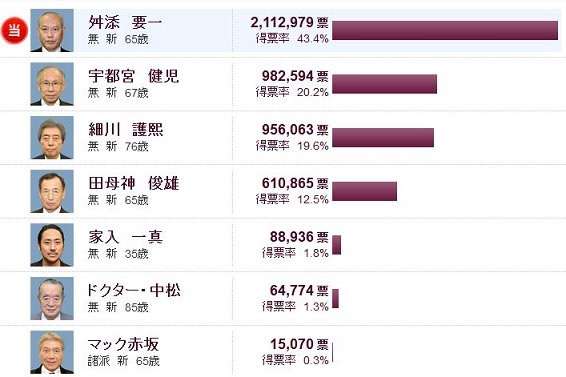Click the マック赤坂 candidate name
The width and height of the screenshot is (566, 377).
pyautogui.click(x=123, y=344)
